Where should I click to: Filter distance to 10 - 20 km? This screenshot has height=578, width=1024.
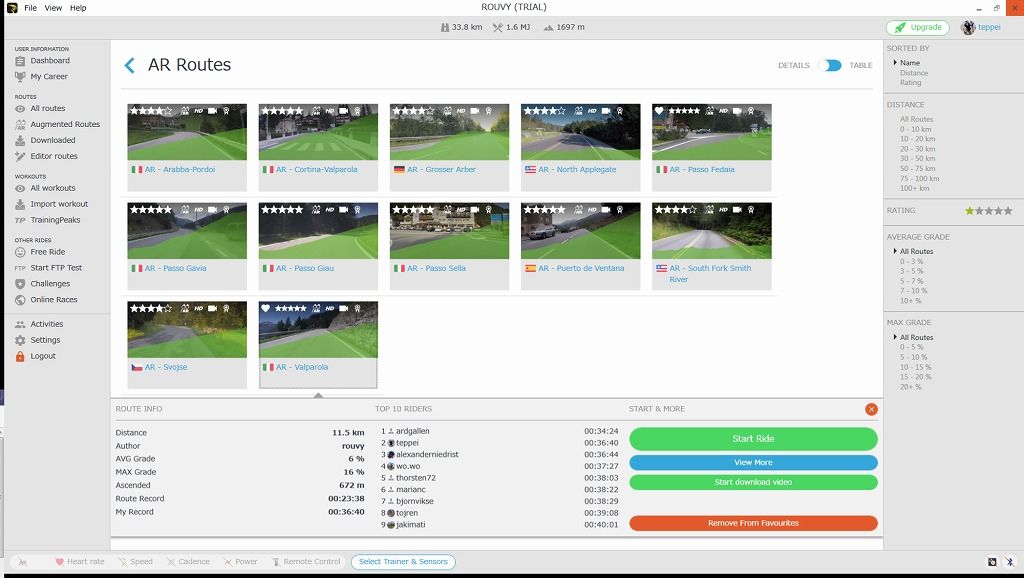coord(918,139)
